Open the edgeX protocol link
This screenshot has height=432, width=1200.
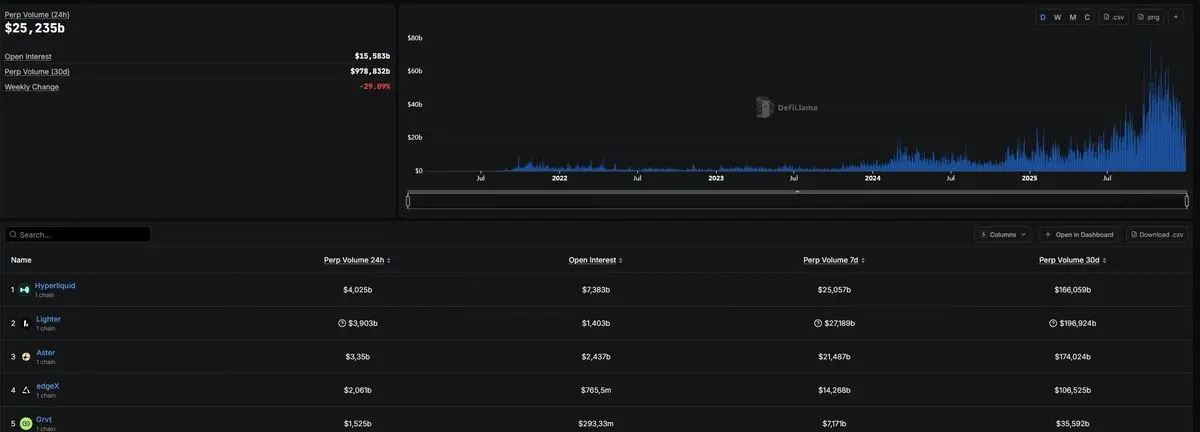pos(48,386)
